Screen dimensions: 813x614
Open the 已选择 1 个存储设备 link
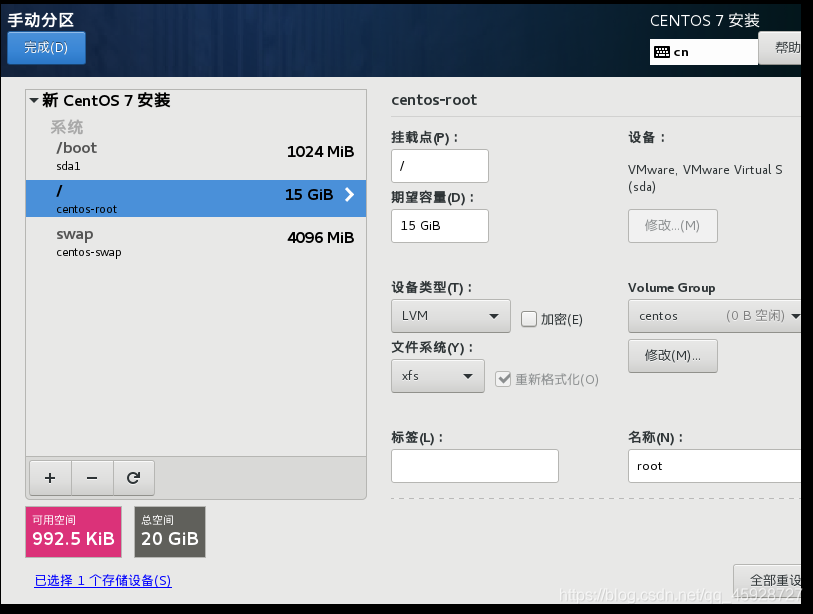click(102, 580)
